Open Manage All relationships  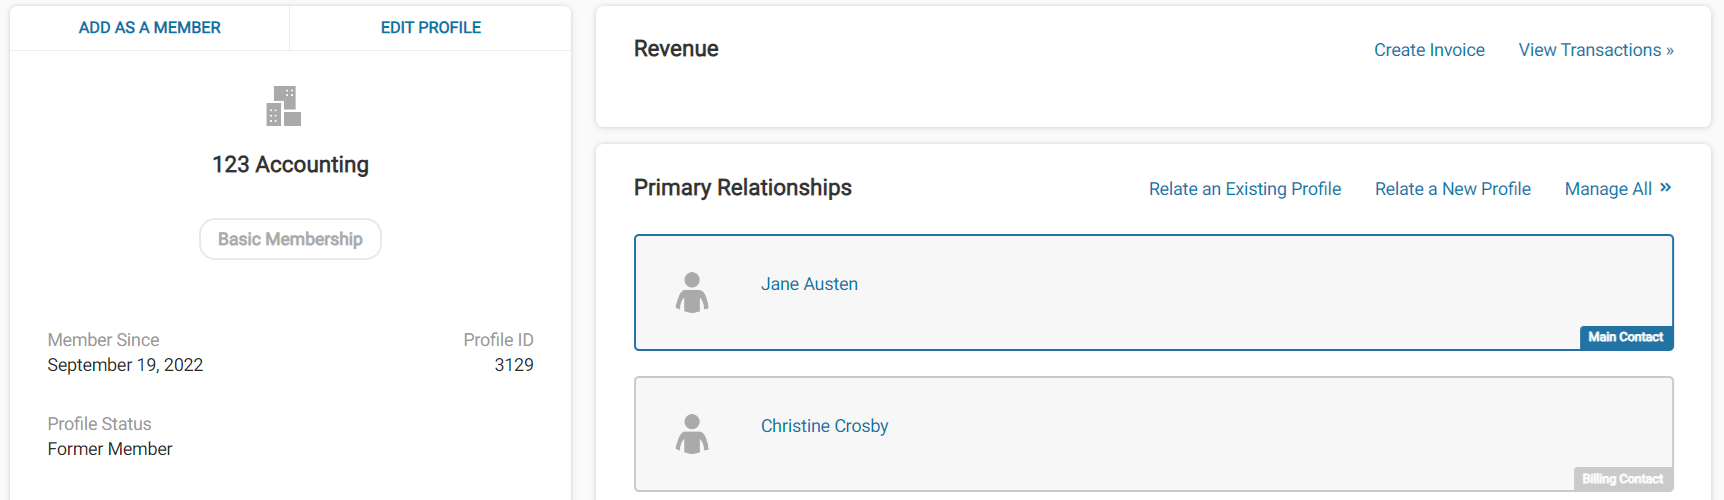point(1608,189)
